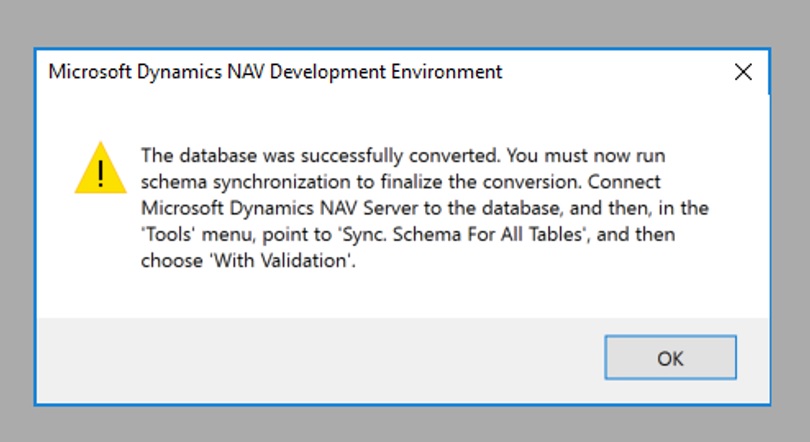
Task: Click the word 'Microsoft' in the title bar
Action: pos(89,72)
